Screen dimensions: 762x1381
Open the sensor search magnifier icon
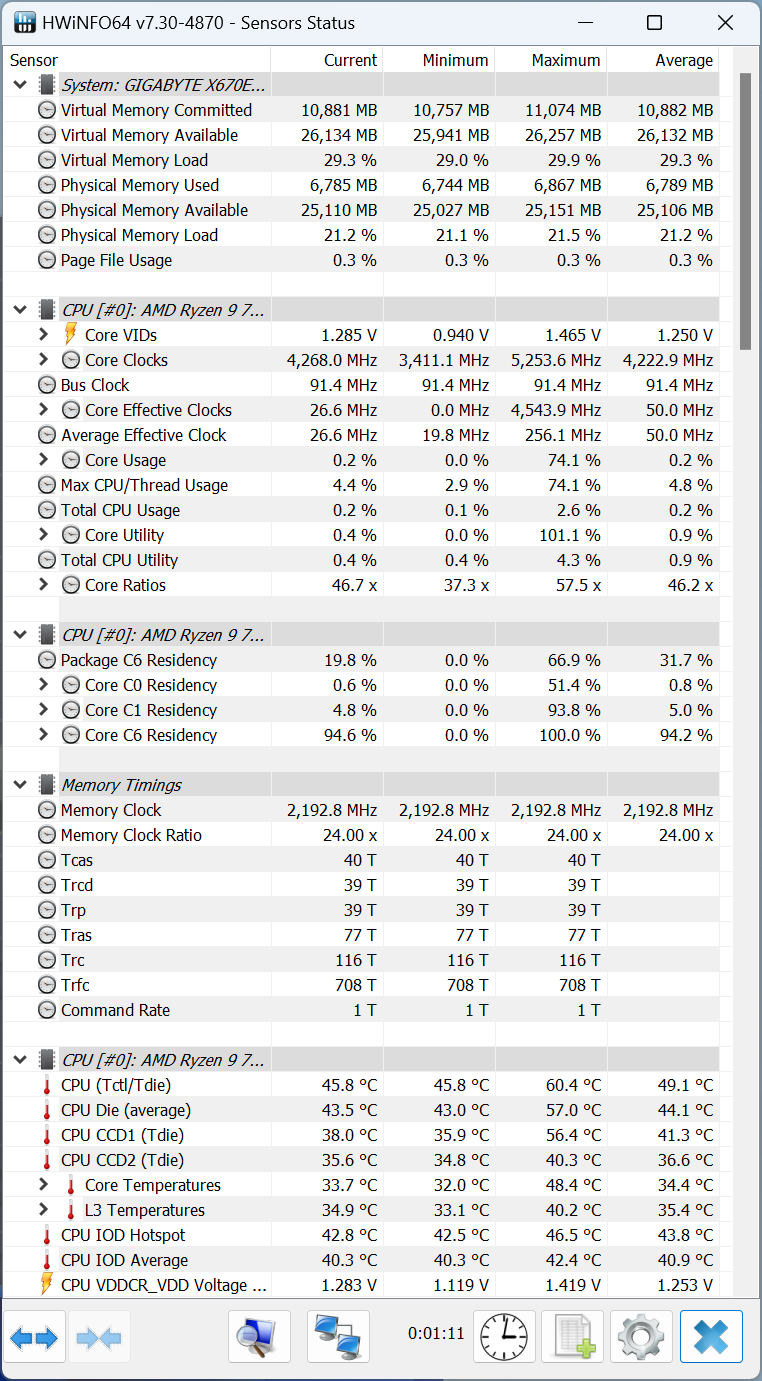(259, 1336)
